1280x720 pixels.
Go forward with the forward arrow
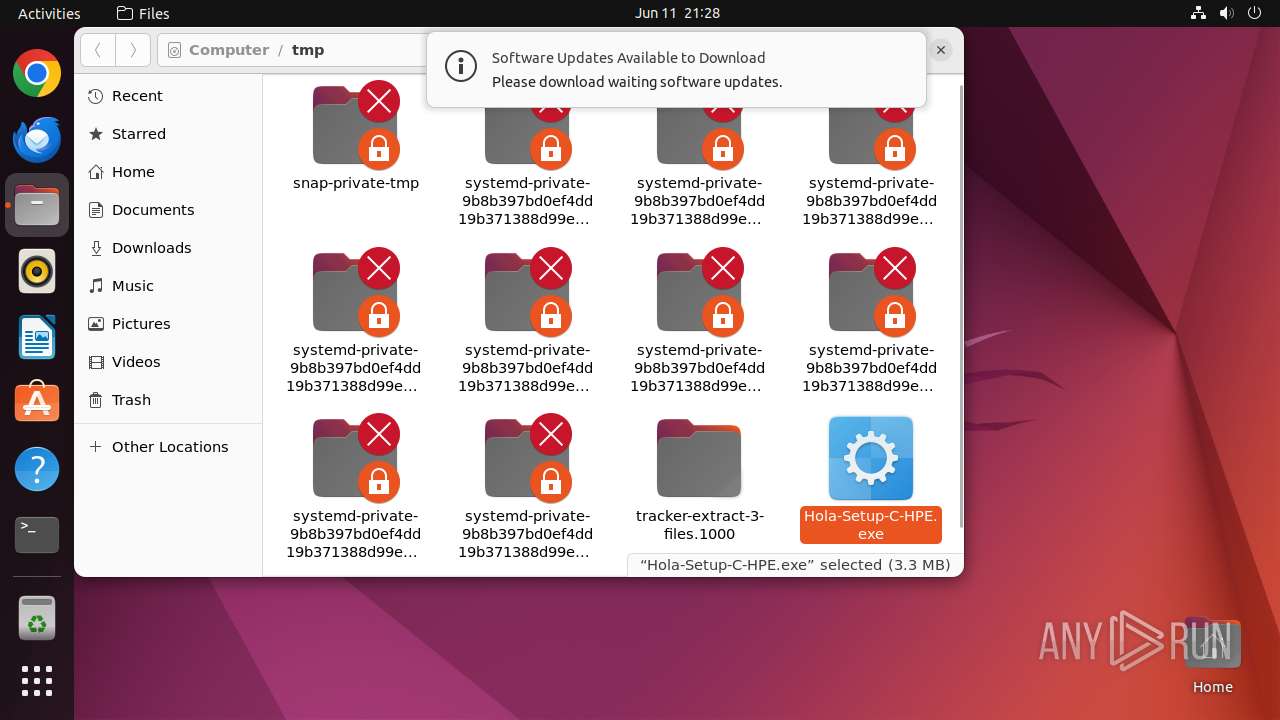click(133, 50)
